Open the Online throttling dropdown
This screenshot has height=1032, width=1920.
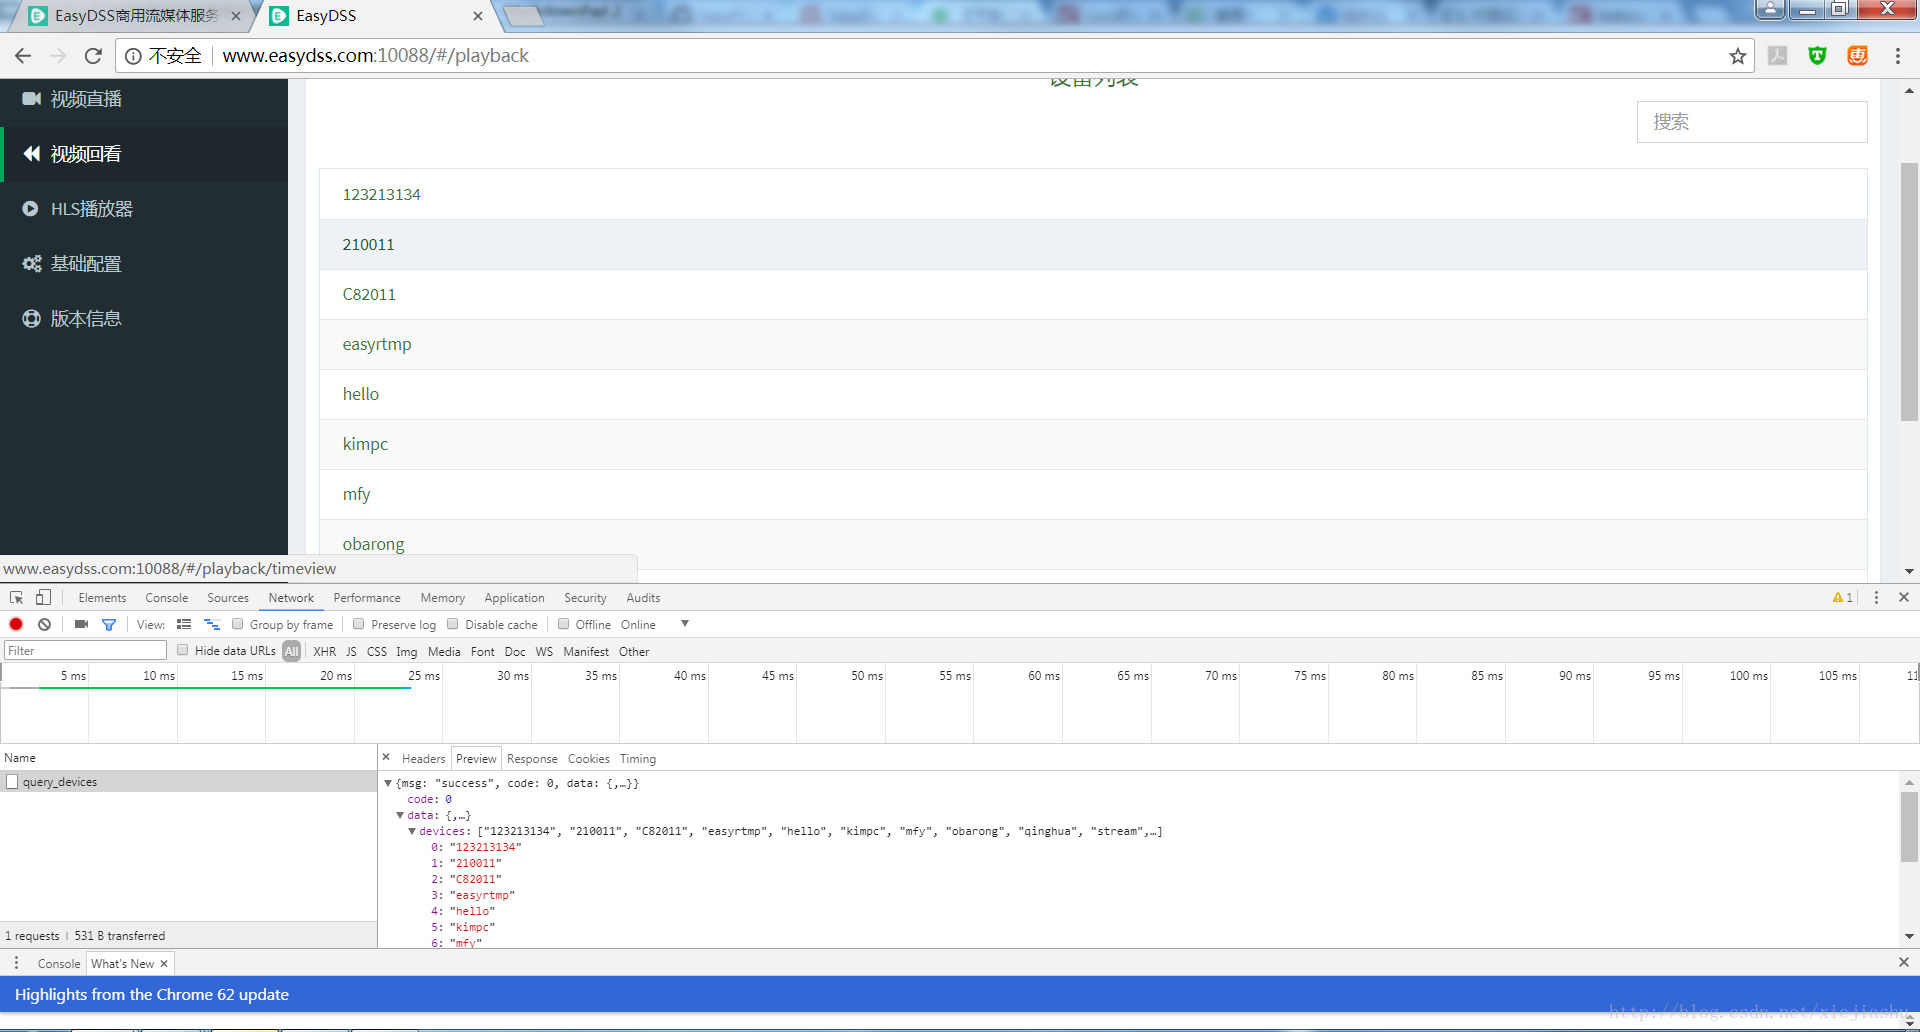tap(655, 624)
